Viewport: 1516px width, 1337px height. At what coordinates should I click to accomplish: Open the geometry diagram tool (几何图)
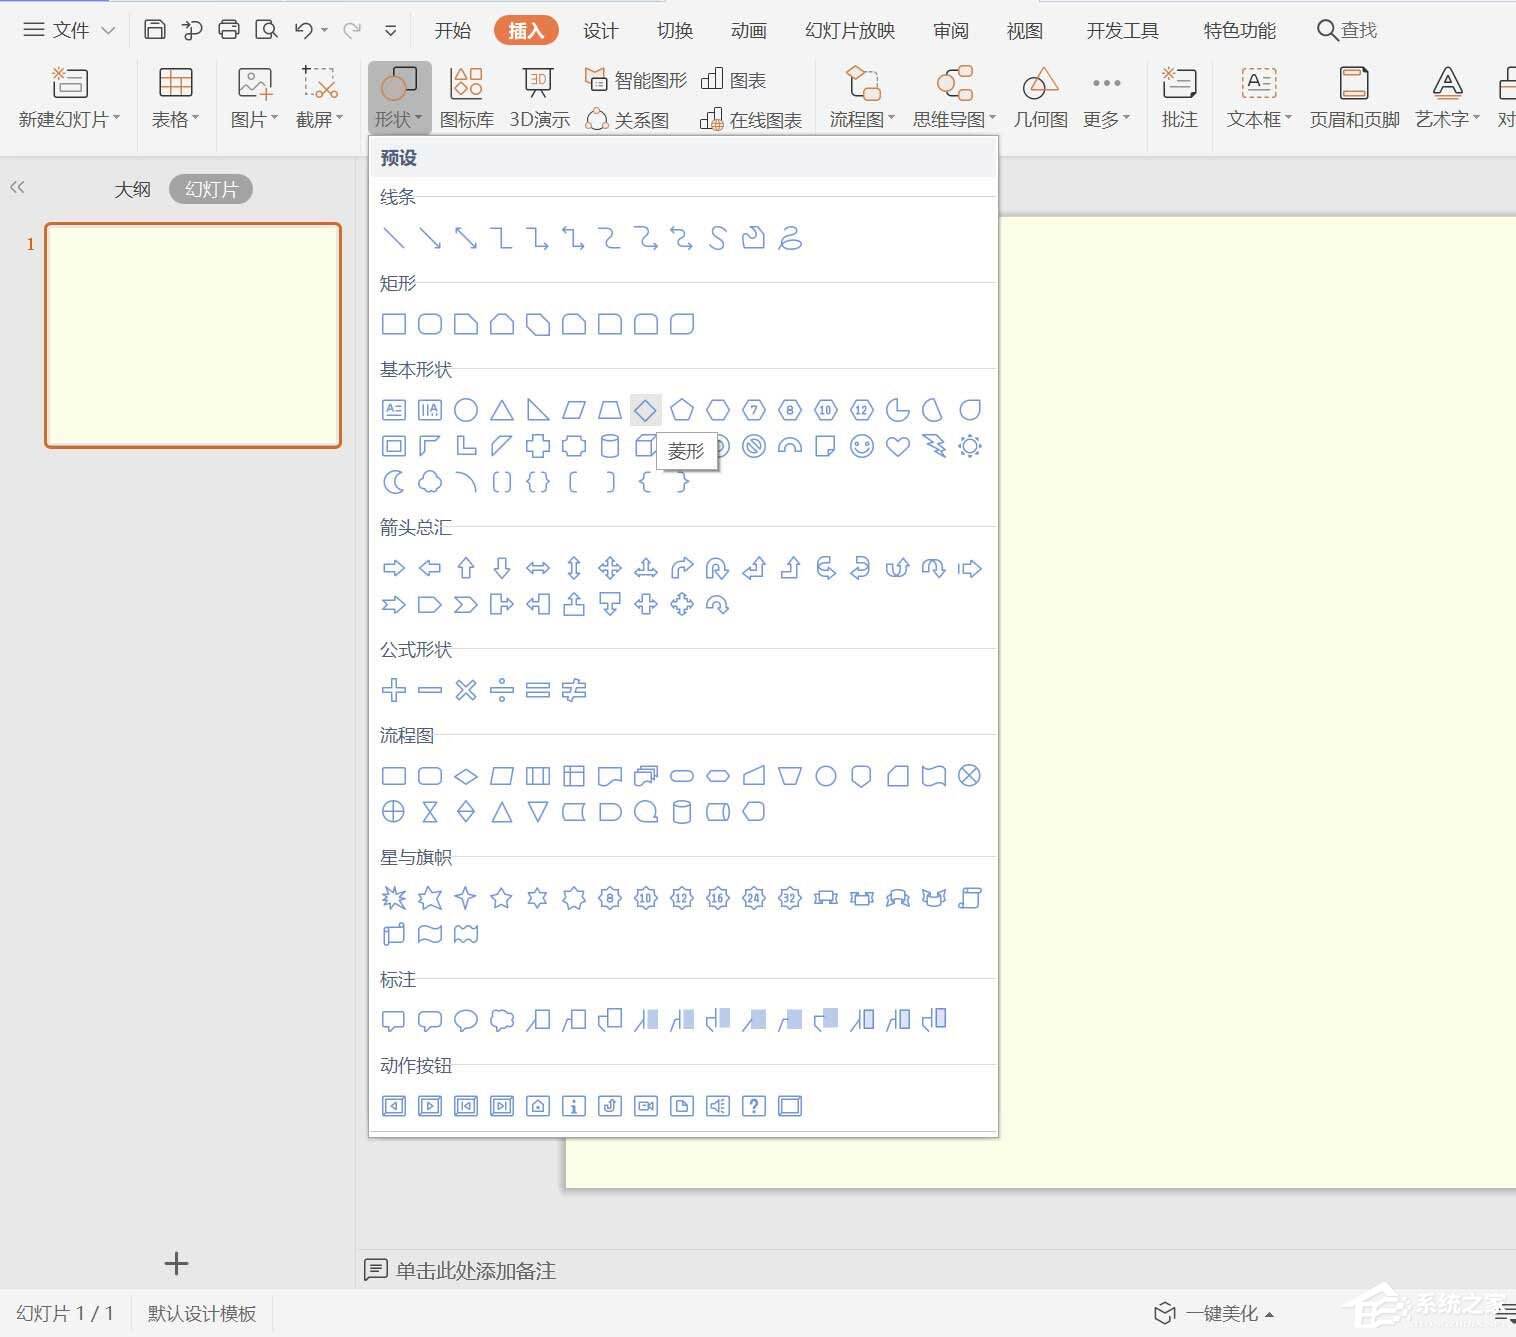click(x=1041, y=97)
